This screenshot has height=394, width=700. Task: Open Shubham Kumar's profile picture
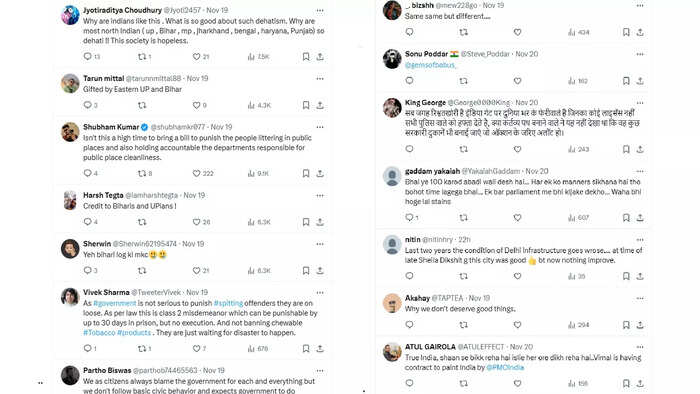click(x=70, y=132)
